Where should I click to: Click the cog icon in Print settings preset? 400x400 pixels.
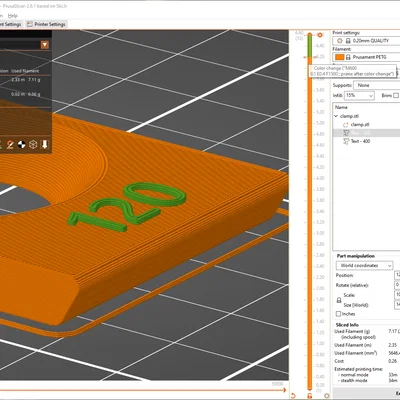tap(340, 41)
